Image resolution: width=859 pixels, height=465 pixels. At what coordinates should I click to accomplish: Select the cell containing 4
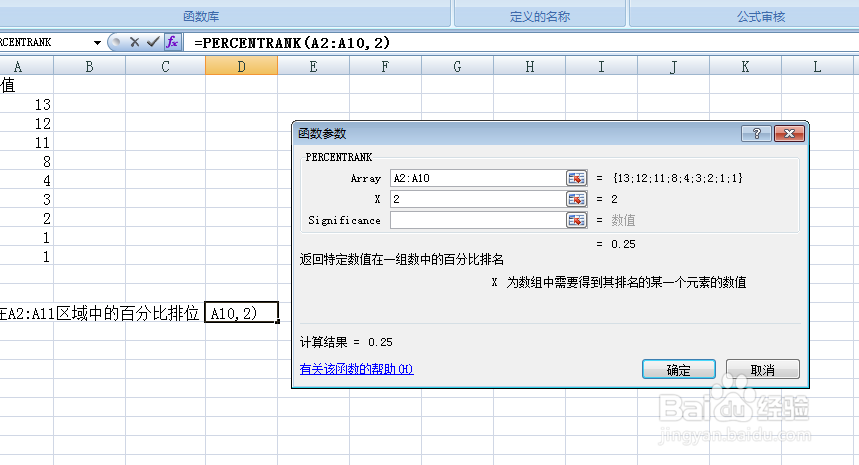click(26, 180)
